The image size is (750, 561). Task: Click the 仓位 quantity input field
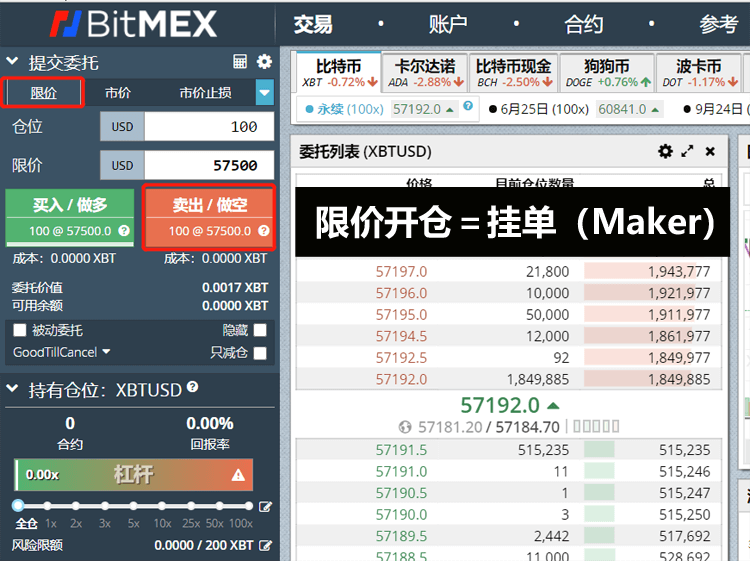tap(209, 126)
